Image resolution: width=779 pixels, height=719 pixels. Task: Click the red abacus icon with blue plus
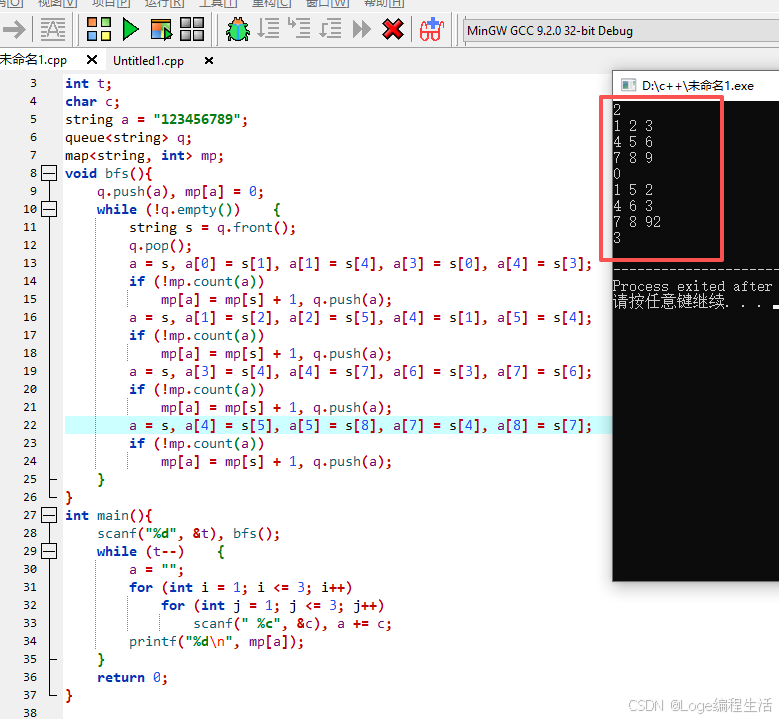click(x=432, y=29)
